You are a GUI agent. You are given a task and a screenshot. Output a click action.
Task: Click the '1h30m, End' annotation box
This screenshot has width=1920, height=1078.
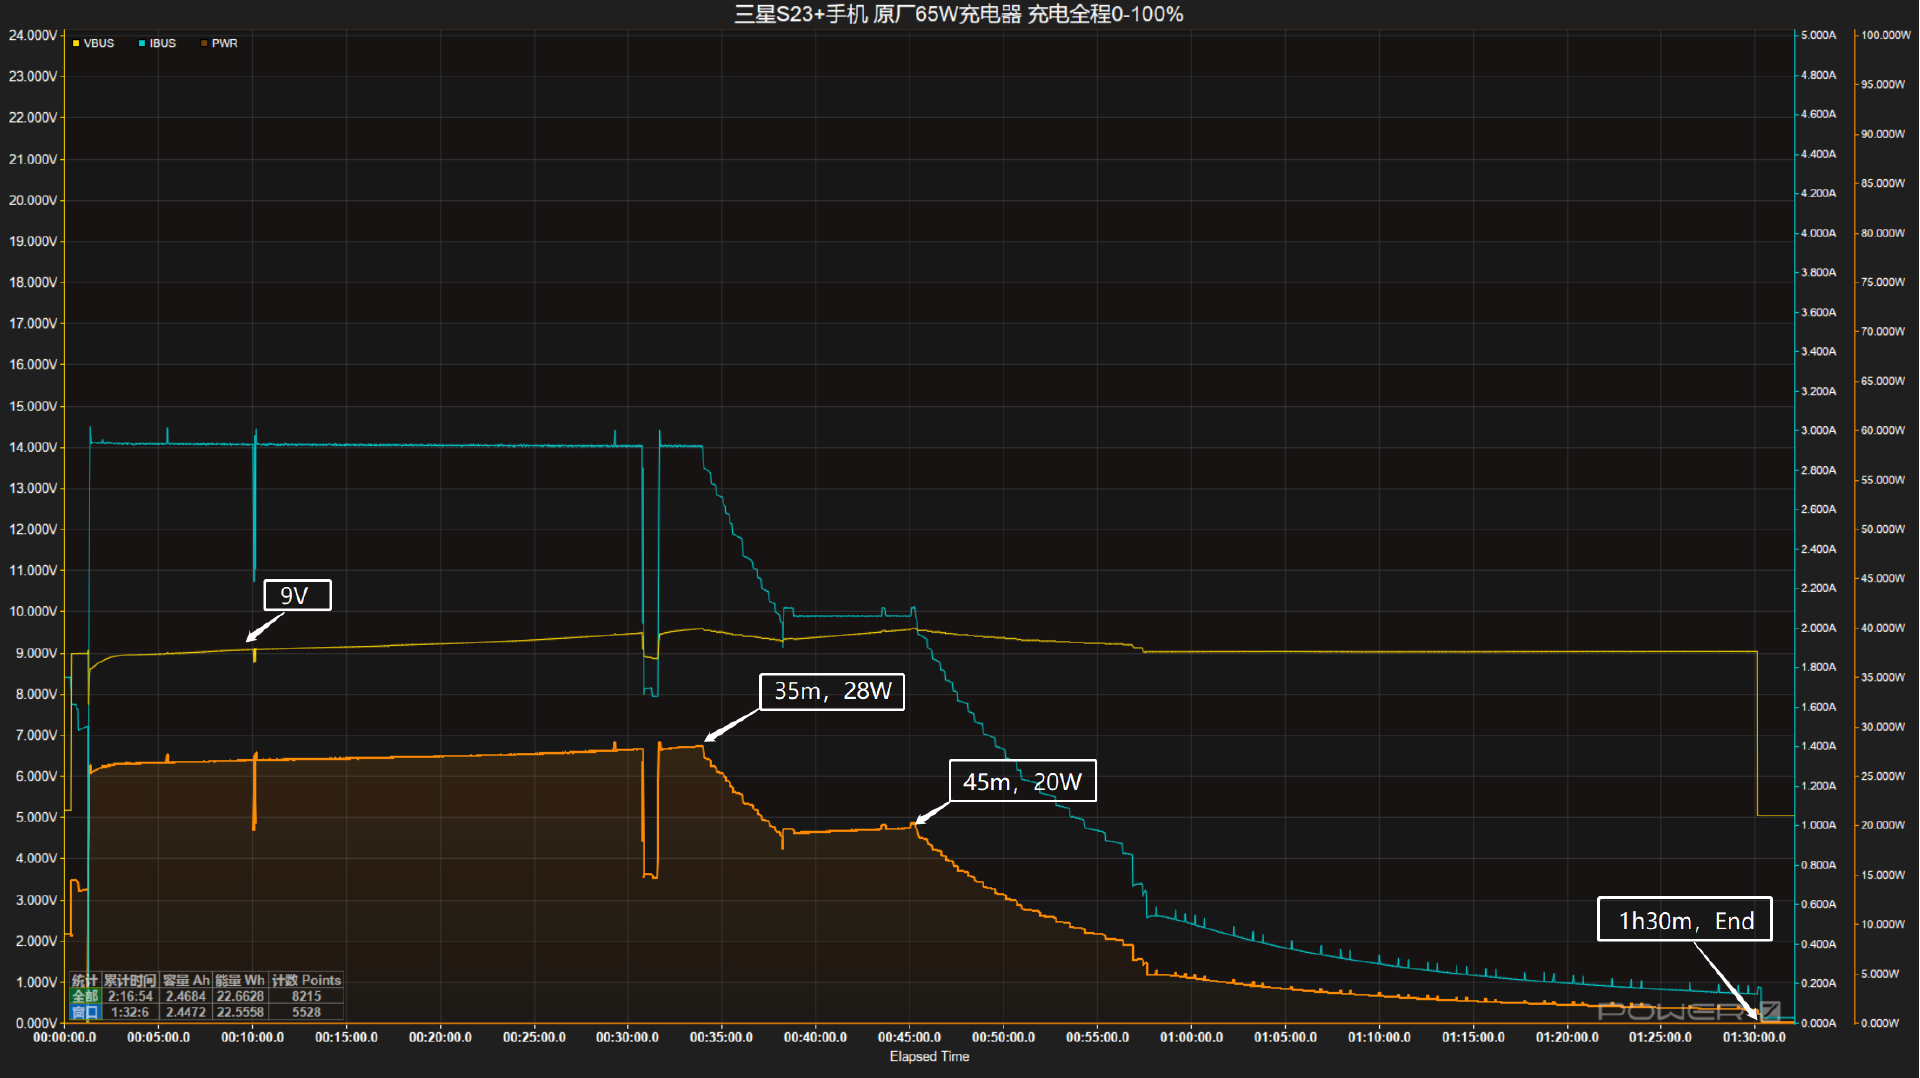[x=1685, y=920]
